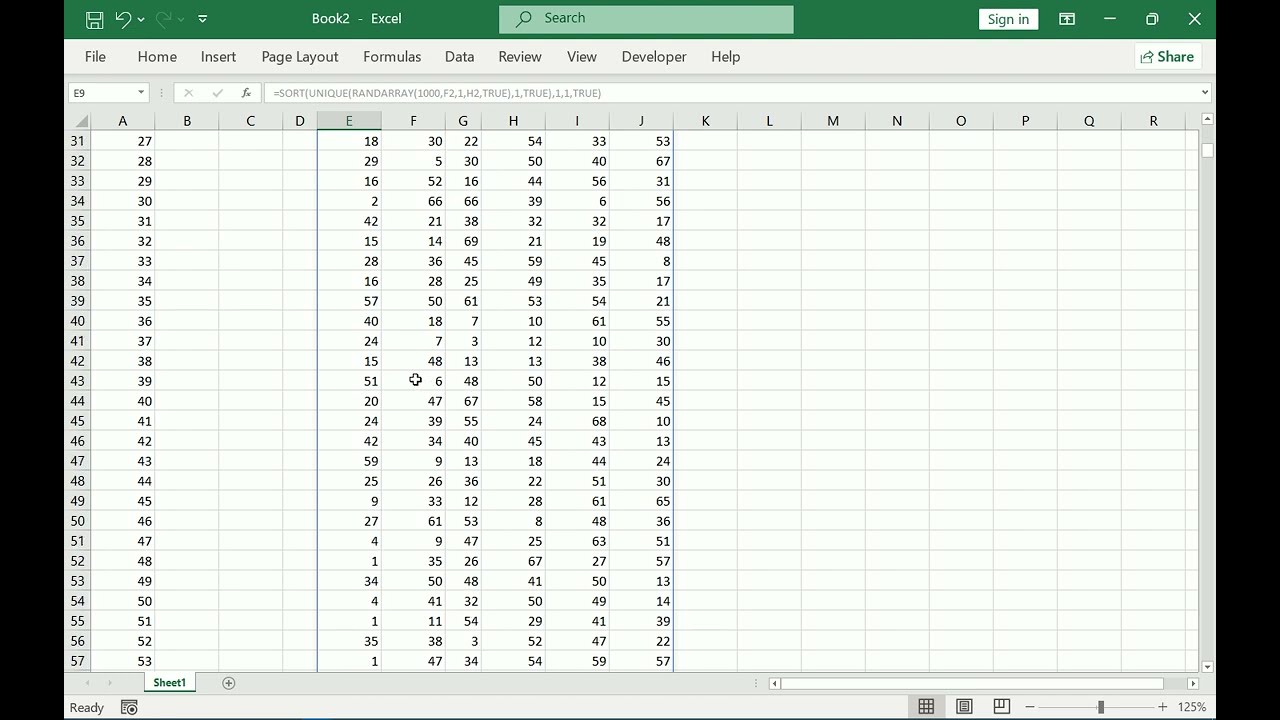Image resolution: width=1280 pixels, height=720 pixels.
Task: Click into the formula bar text
Action: pos(730,93)
